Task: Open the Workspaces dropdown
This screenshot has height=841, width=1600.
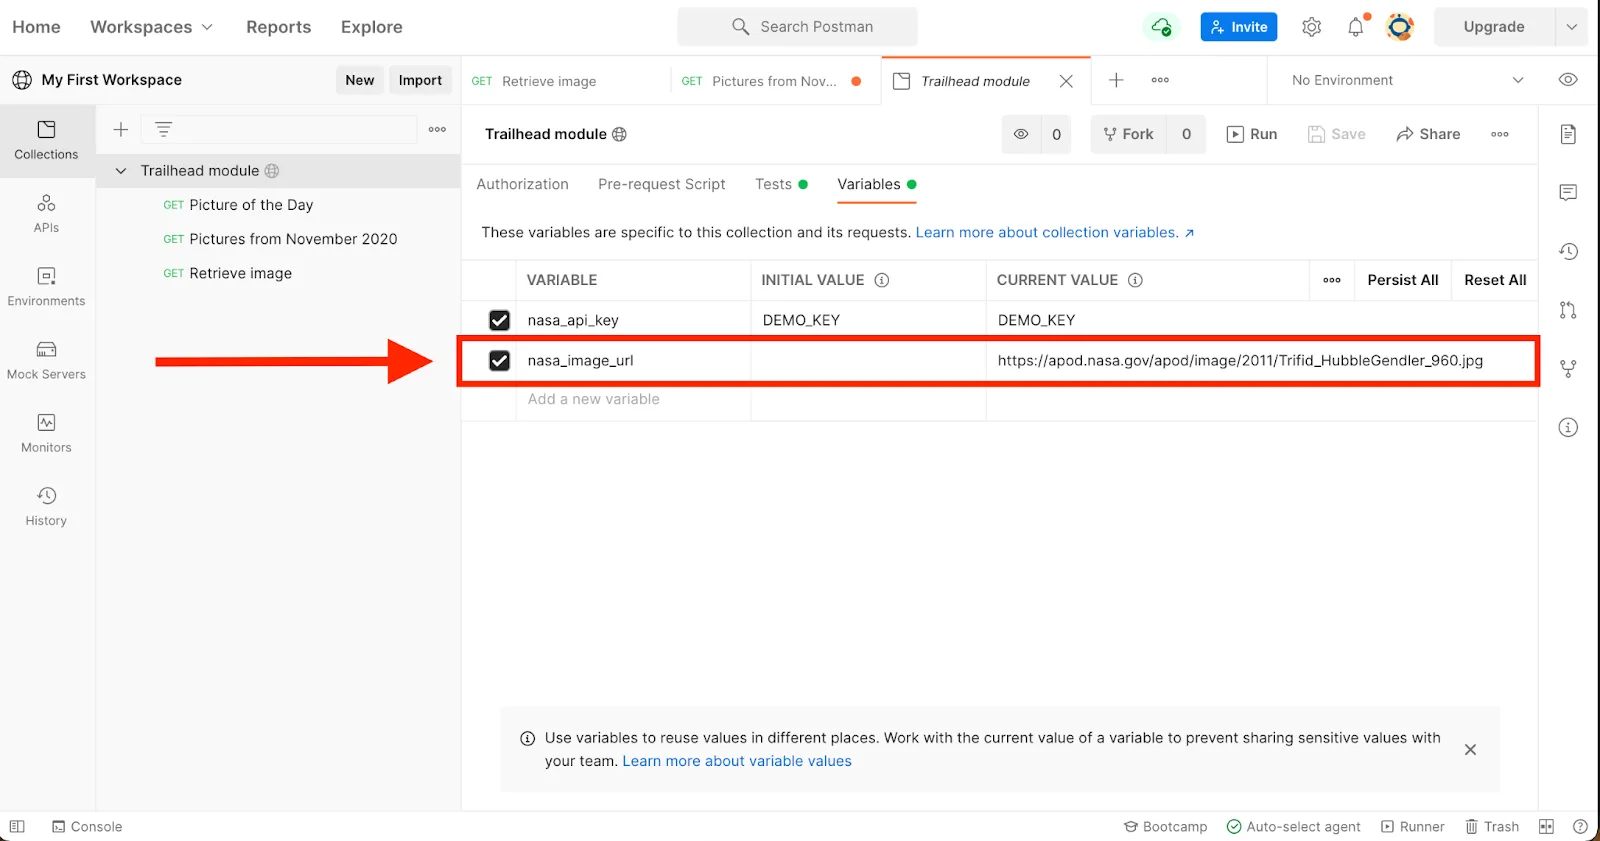Action: click(x=151, y=27)
